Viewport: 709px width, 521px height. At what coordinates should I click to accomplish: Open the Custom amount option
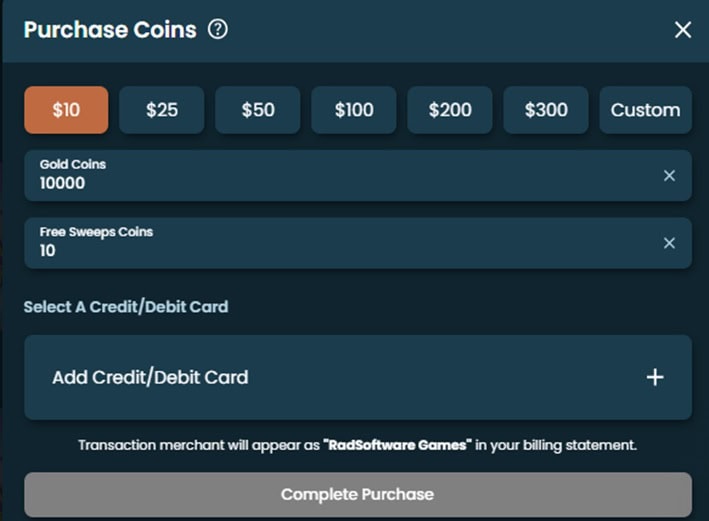(645, 110)
